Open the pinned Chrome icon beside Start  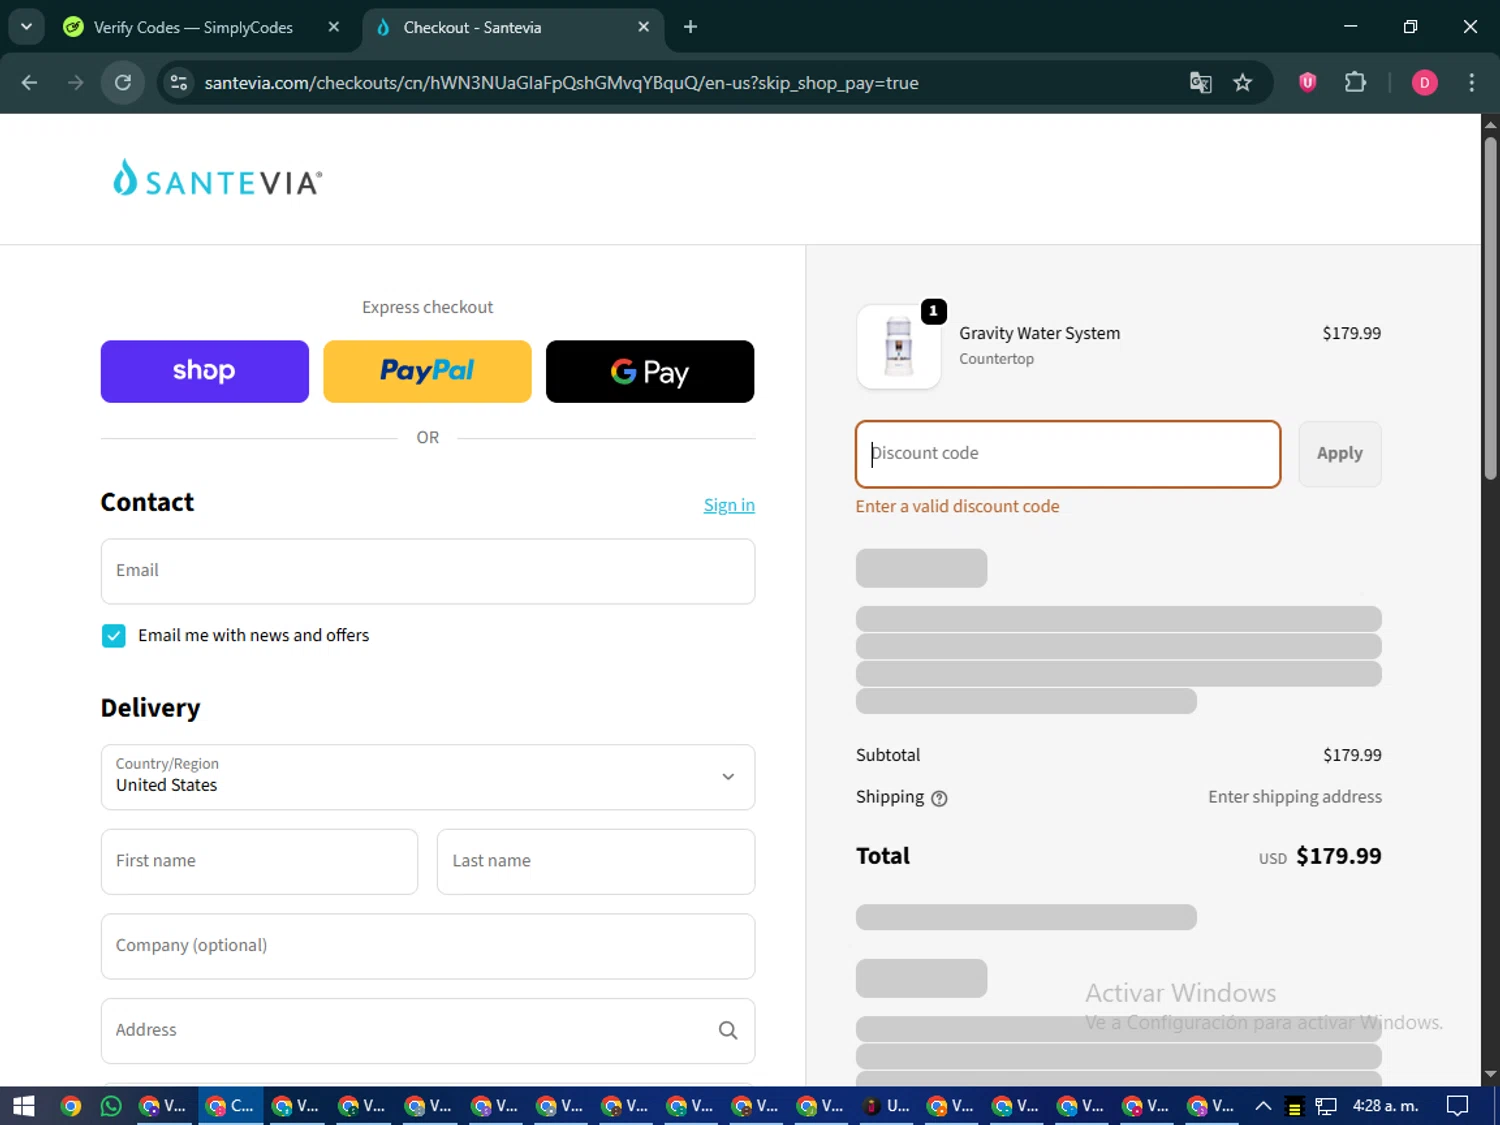coord(70,1106)
